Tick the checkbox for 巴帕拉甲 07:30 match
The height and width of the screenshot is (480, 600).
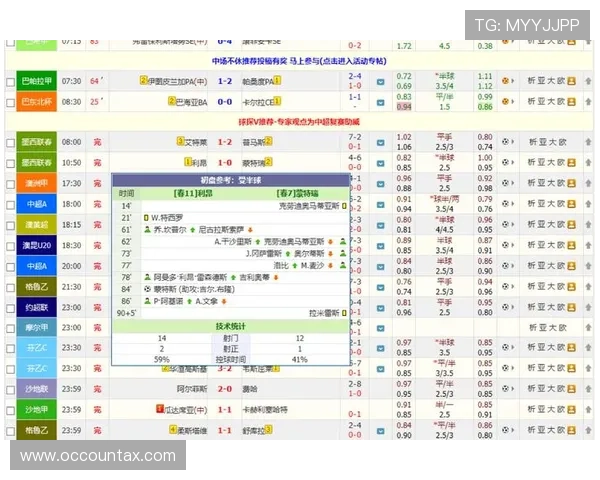tap(11, 82)
